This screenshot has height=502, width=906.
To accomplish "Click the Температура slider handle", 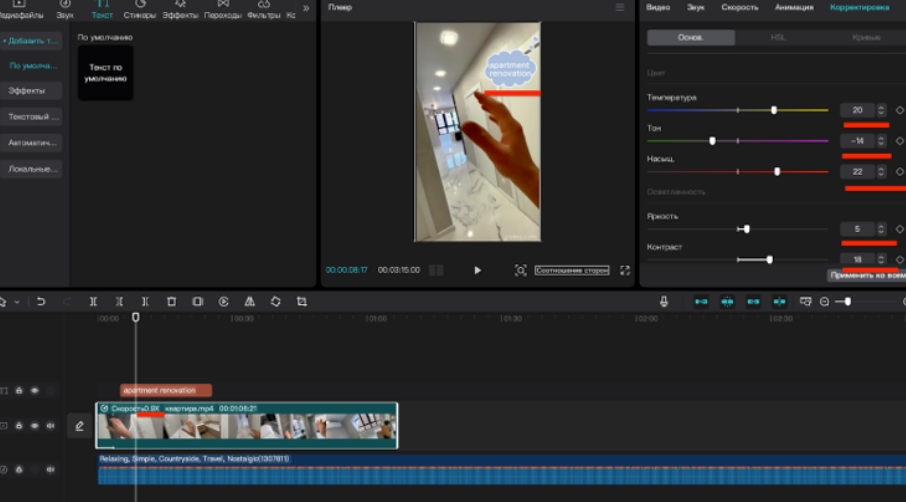I will (774, 110).
